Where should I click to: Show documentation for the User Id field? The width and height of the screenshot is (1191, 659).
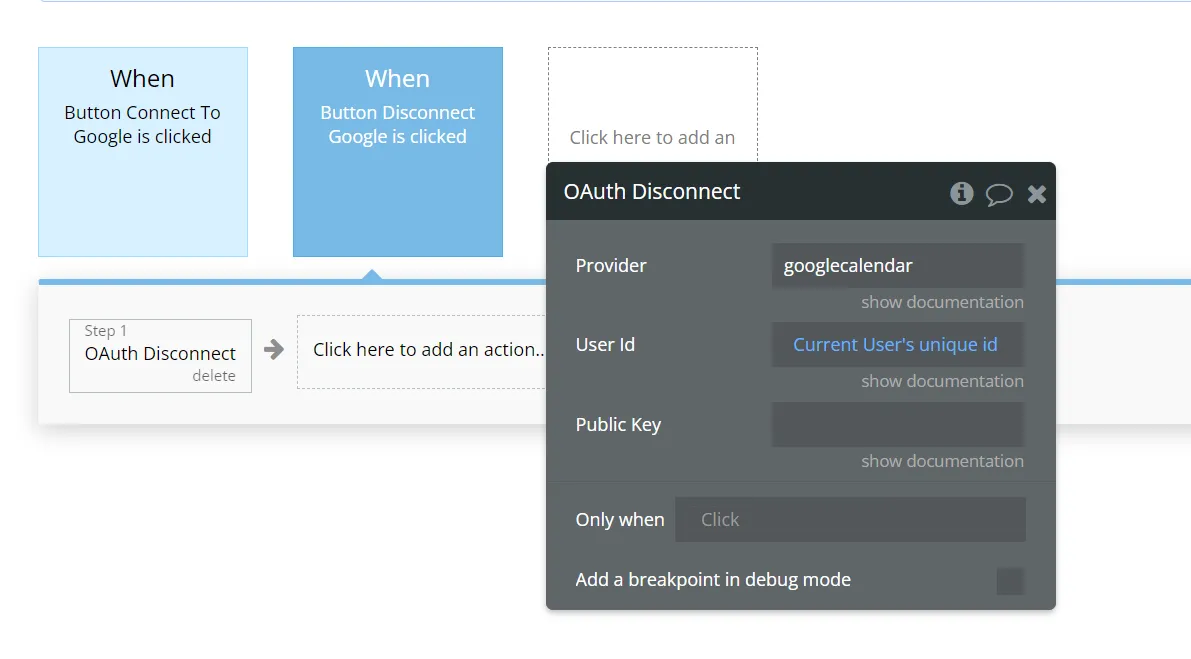point(942,381)
